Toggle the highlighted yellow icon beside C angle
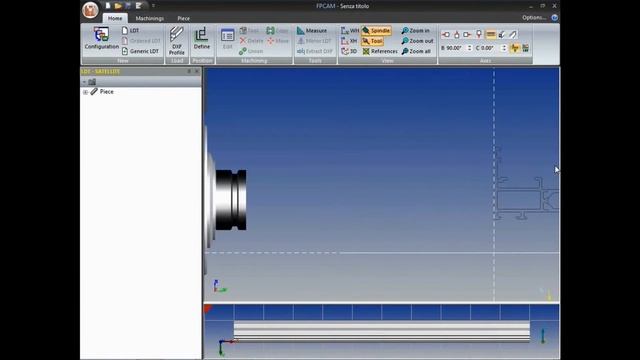The width and height of the screenshot is (640, 360). [x=515, y=48]
